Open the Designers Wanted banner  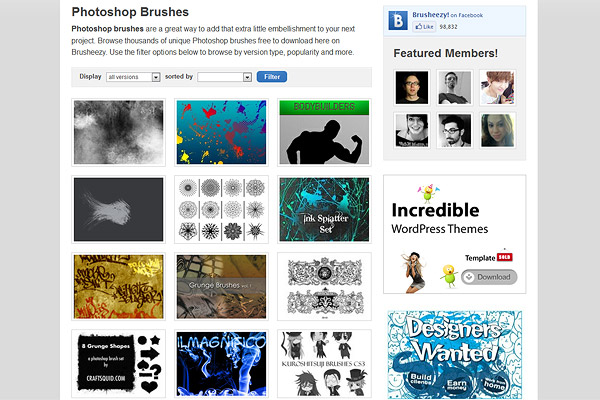pos(455,355)
